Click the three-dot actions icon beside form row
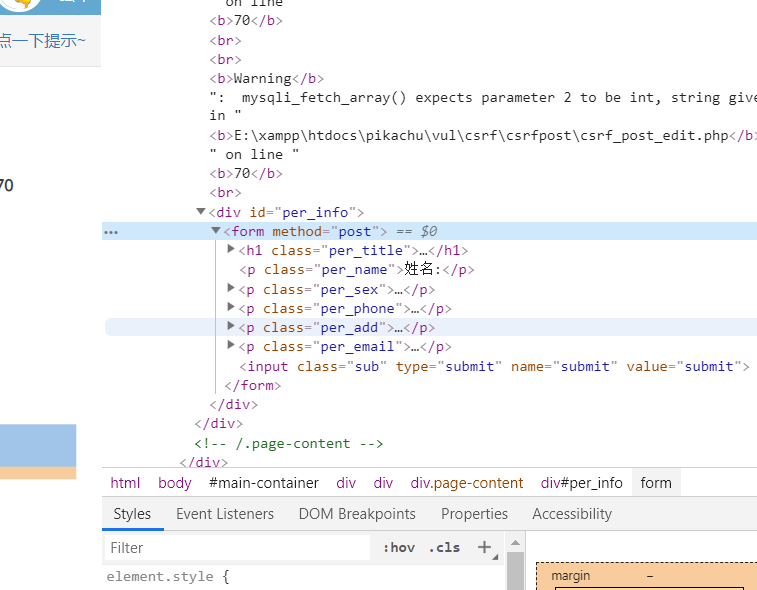Viewport: 757px width, 590px height. (x=111, y=232)
